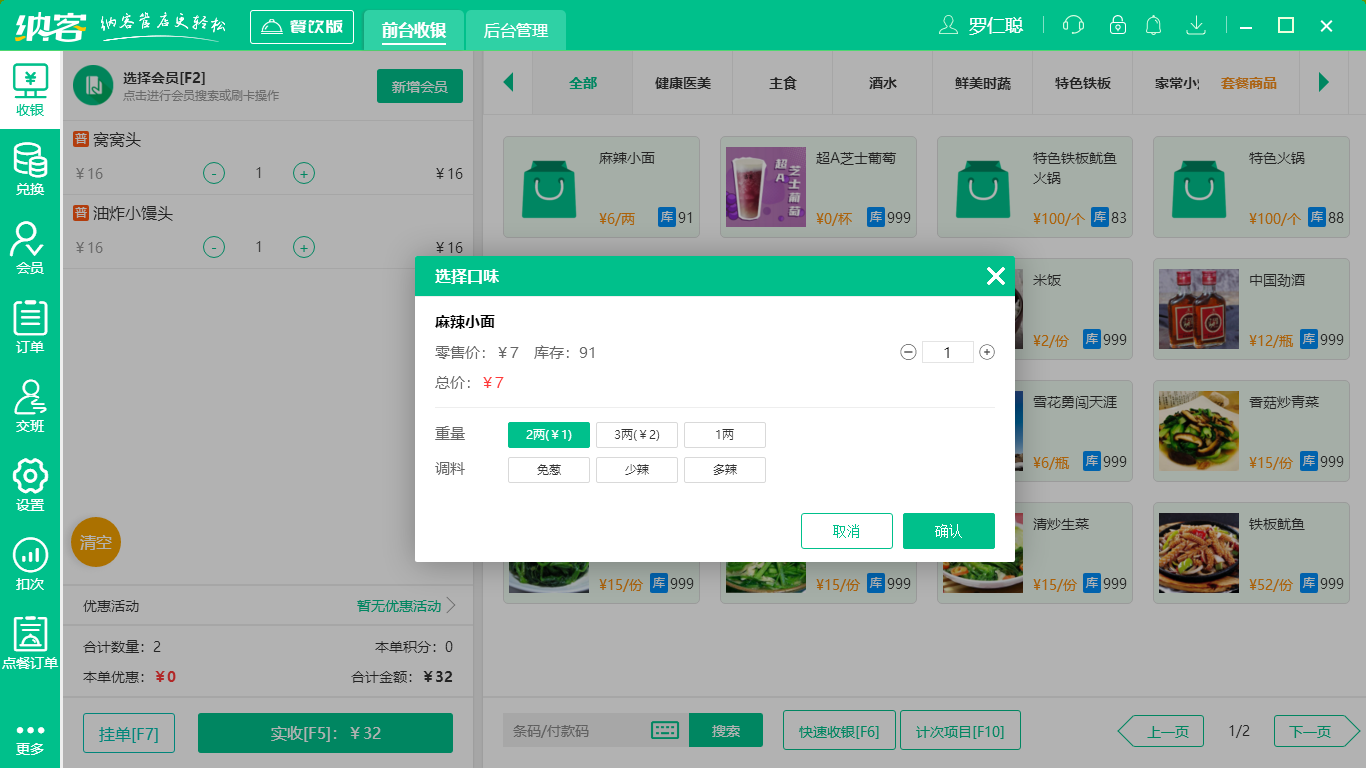This screenshot has height=768, width=1366.
Task: Open the 点餐订单 sidebar icon
Action: [30, 645]
